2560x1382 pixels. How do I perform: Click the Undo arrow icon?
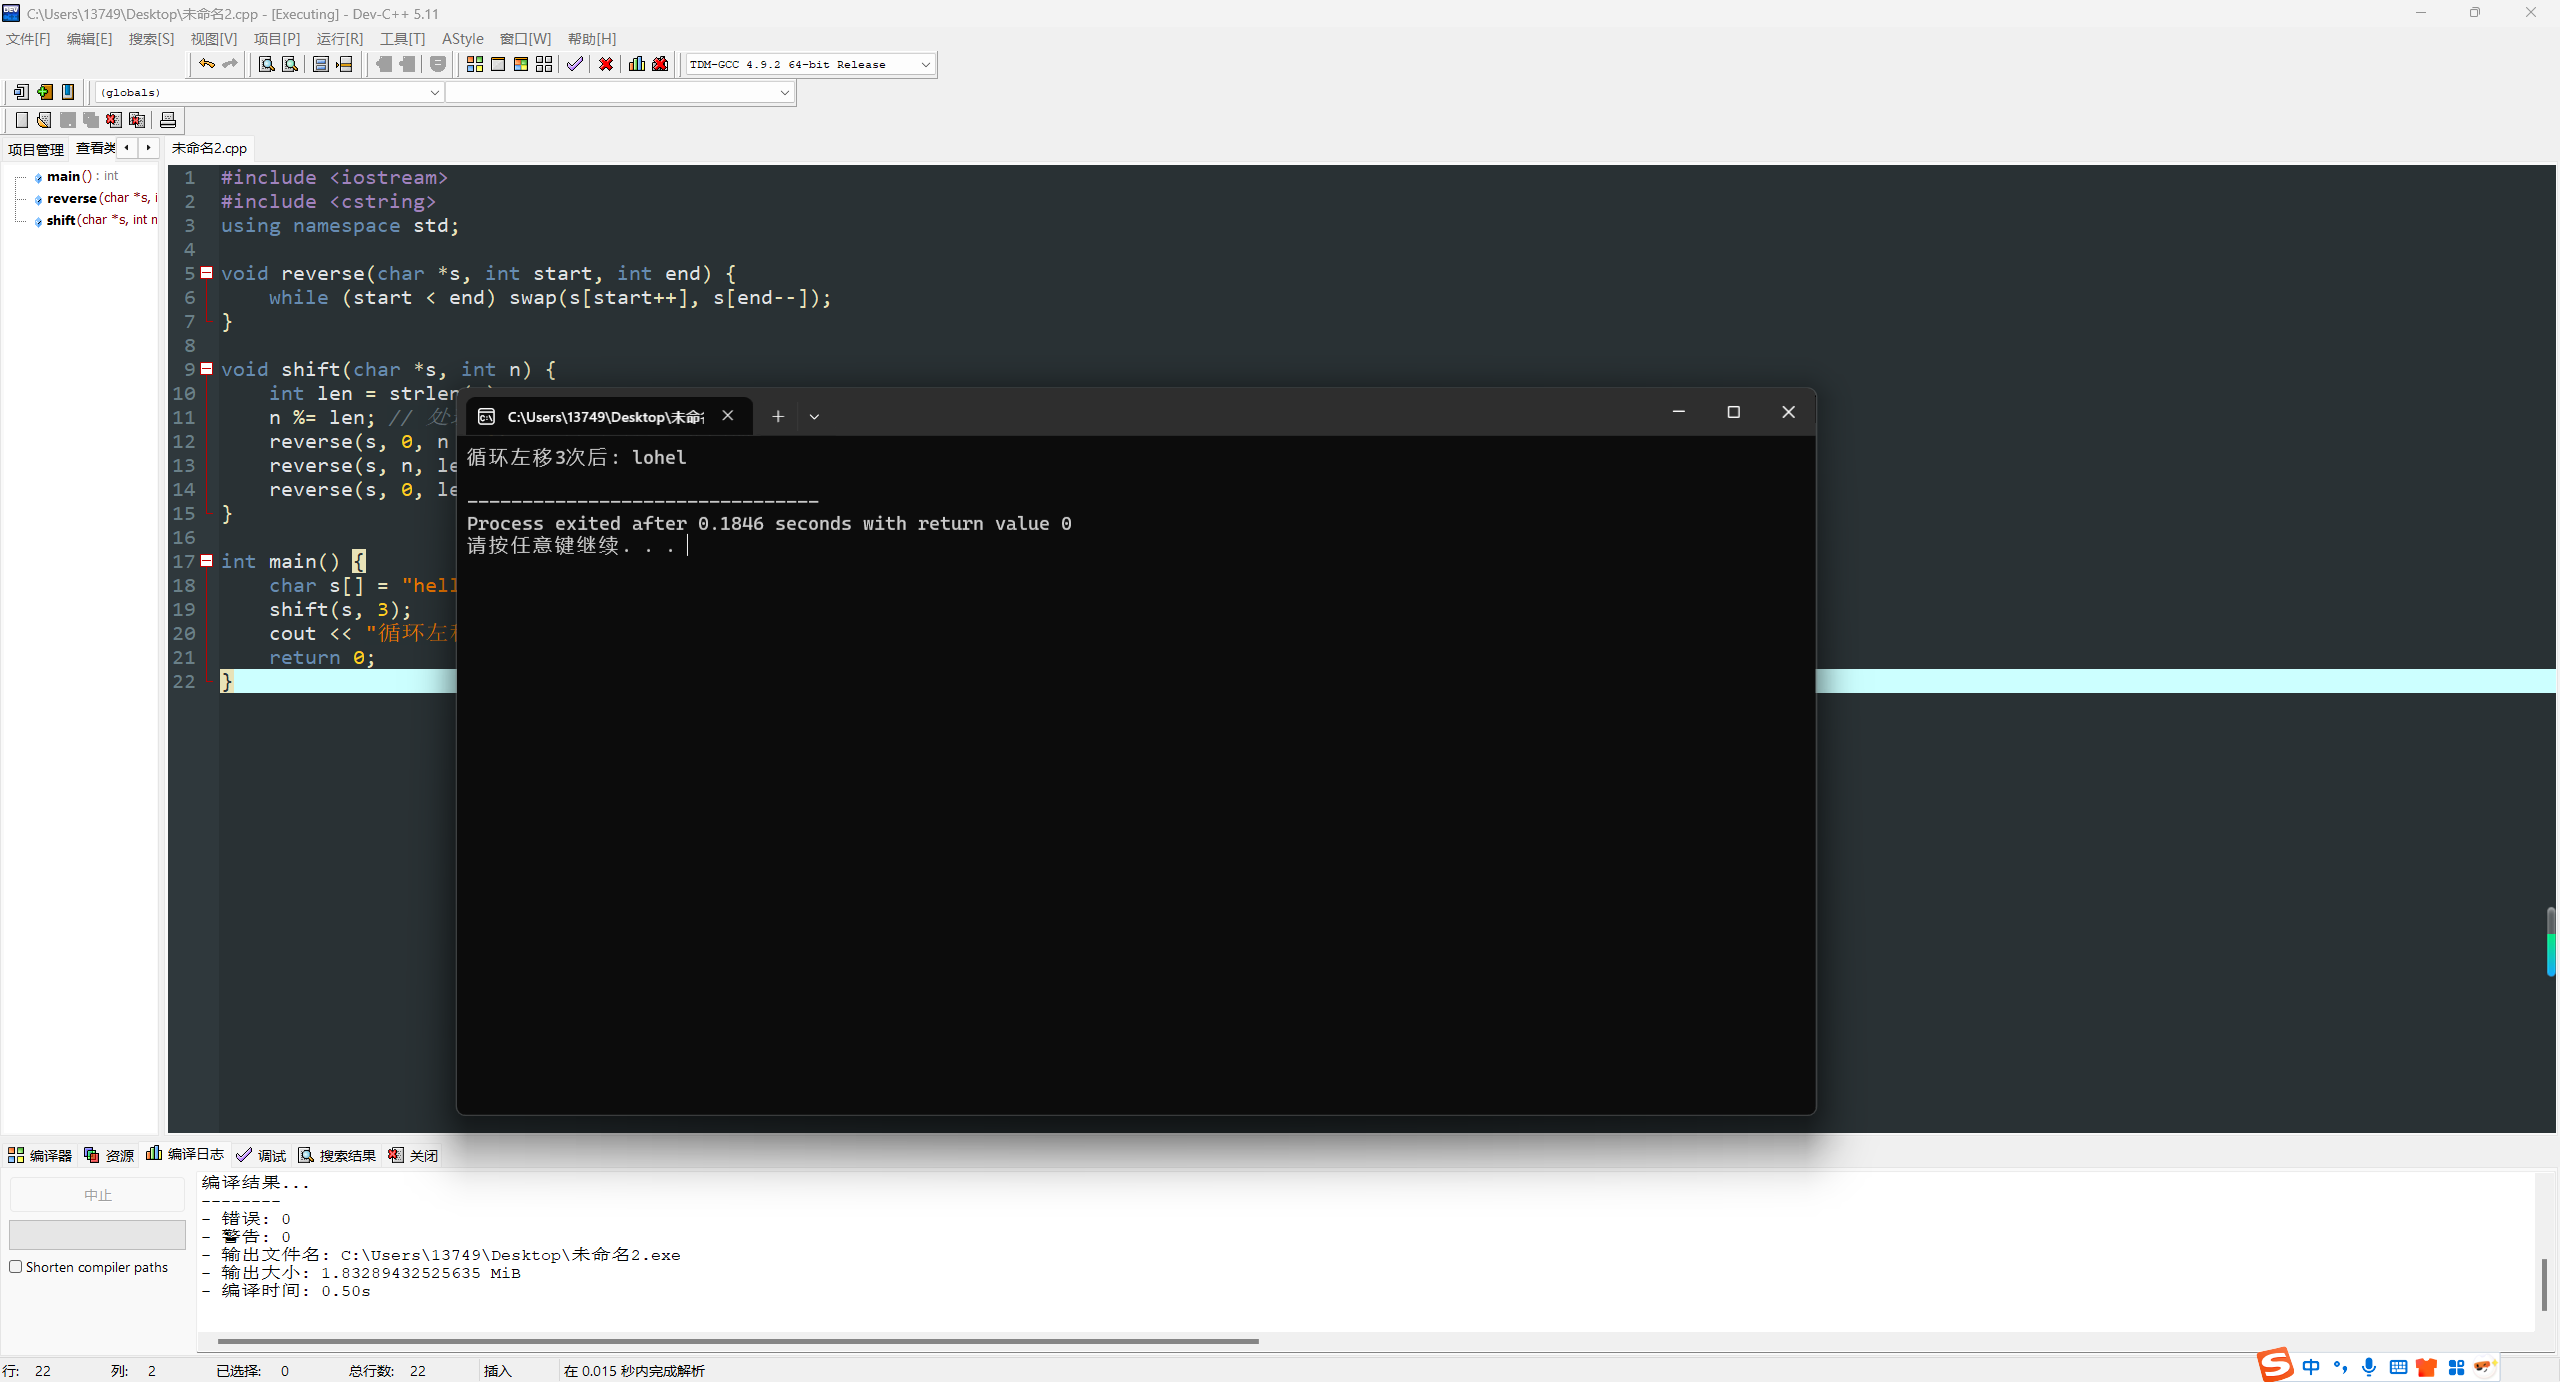tap(206, 64)
